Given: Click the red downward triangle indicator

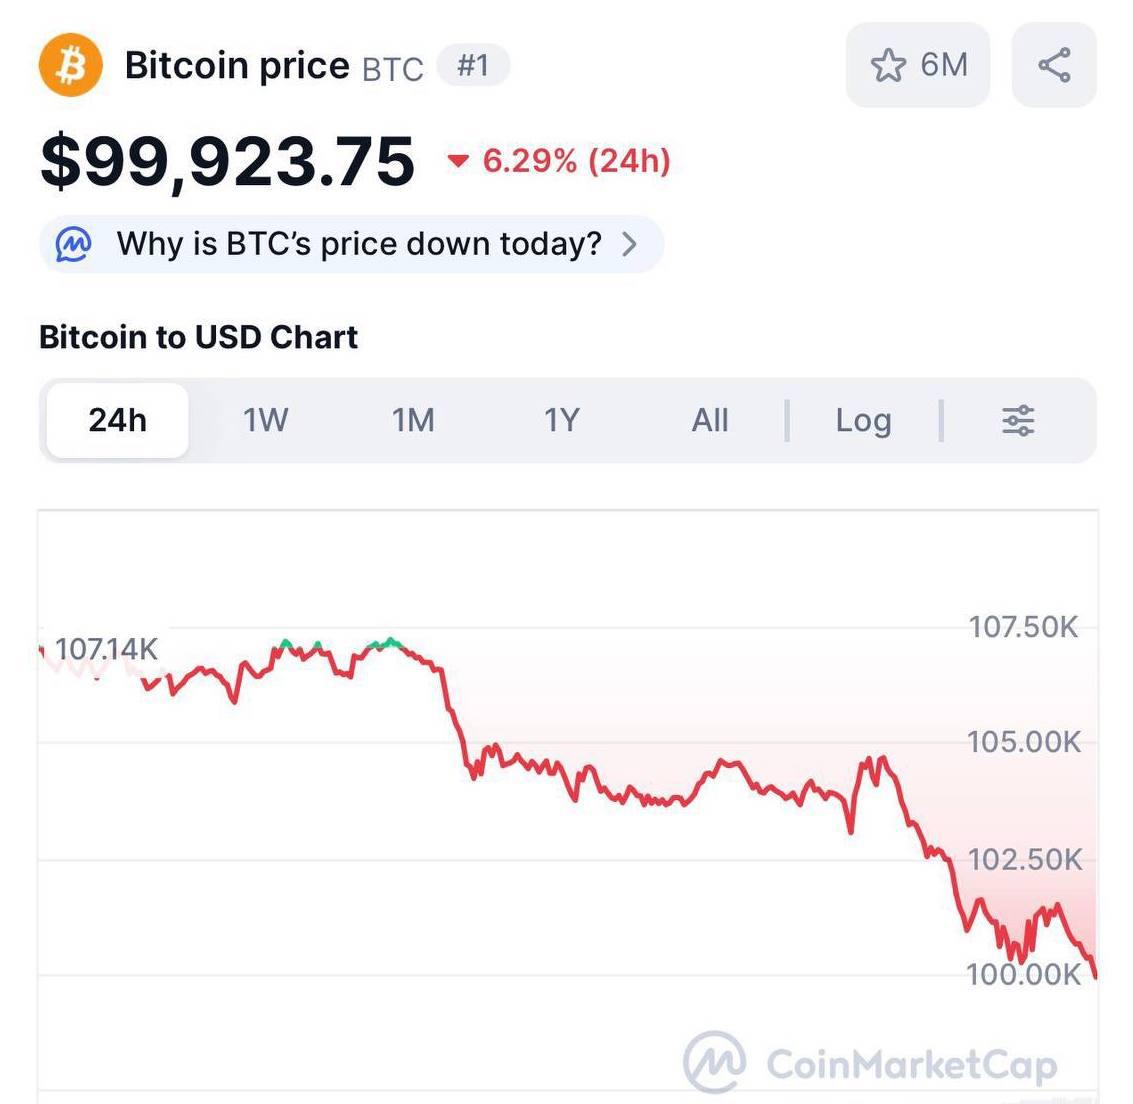Looking at the screenshot, I should pos(458,161).
